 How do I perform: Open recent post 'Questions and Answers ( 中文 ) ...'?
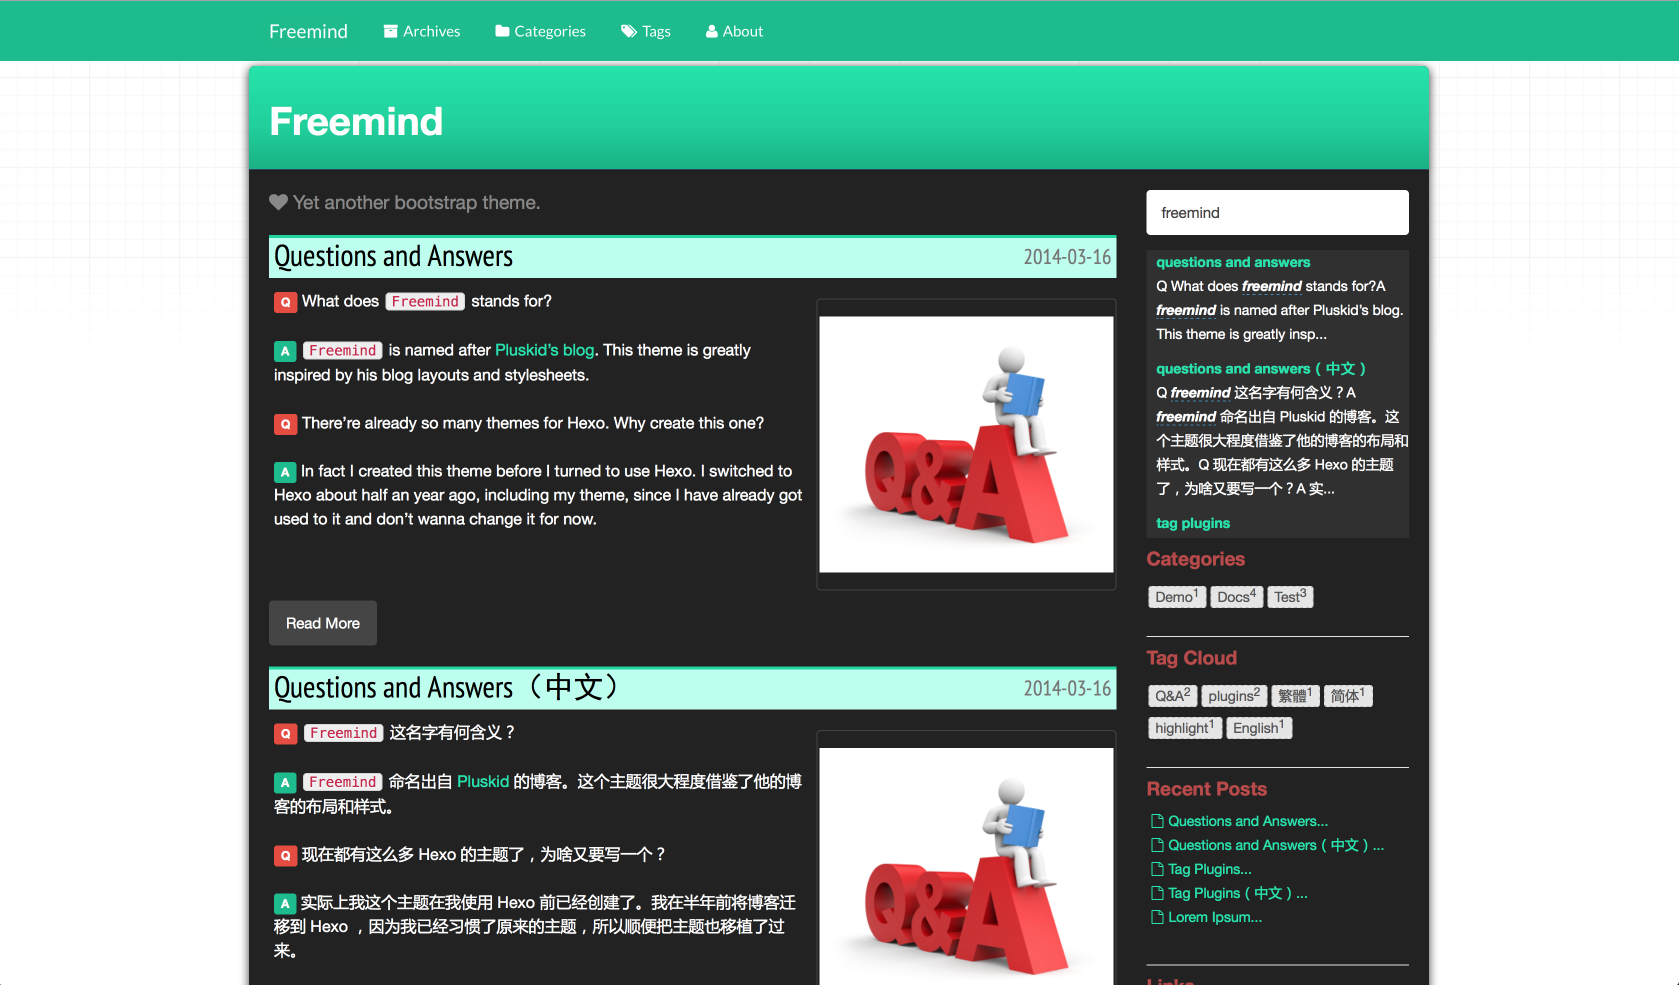[x=1276, y=845]
